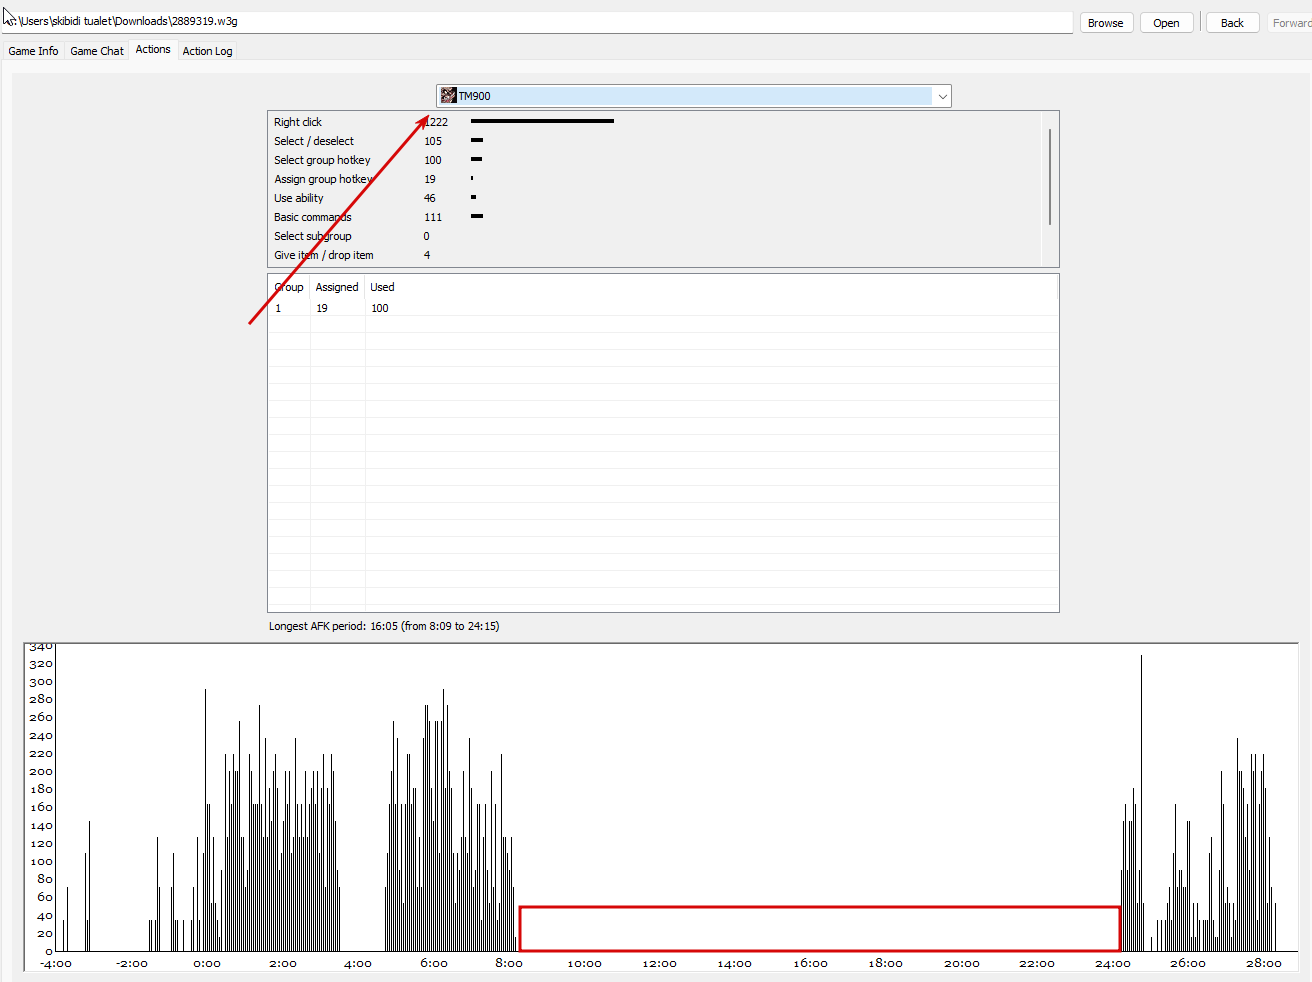Select the Right click action row

click(x=656, y=122)
